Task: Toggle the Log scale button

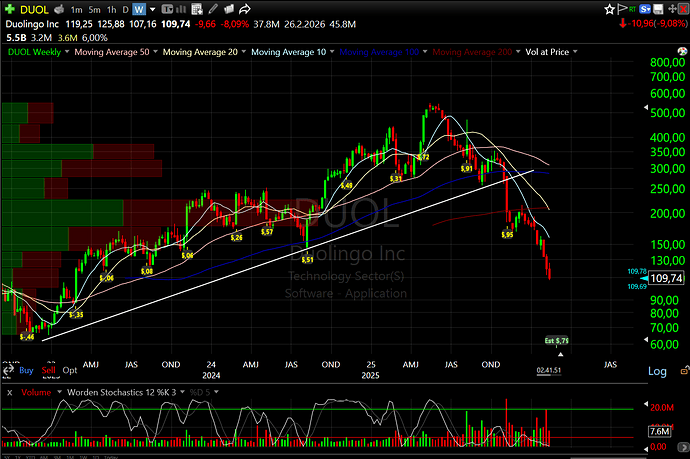Action: coord(657,371)
